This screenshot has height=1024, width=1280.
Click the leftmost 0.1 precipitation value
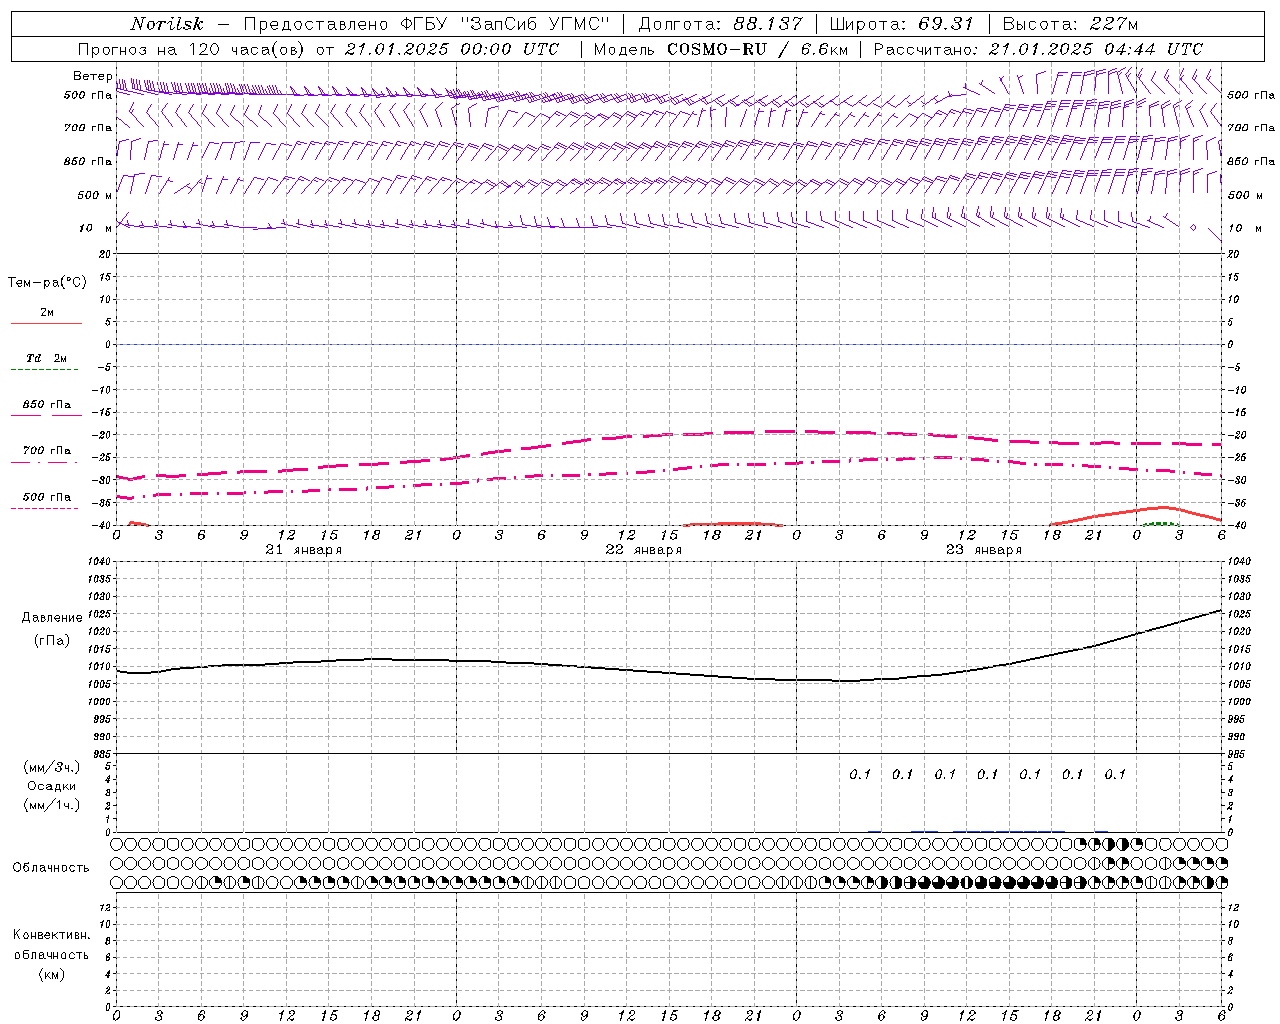[860, 774]
